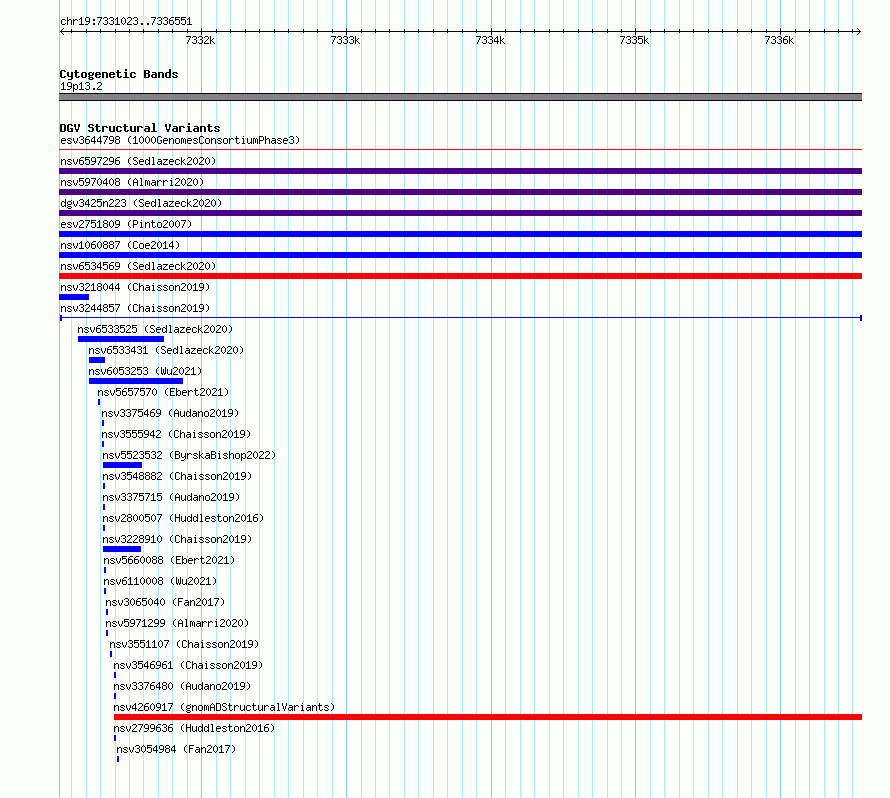Click the 7333k ruler position
The width and height of the screenshot is (890, 798).
pos(345,40)
